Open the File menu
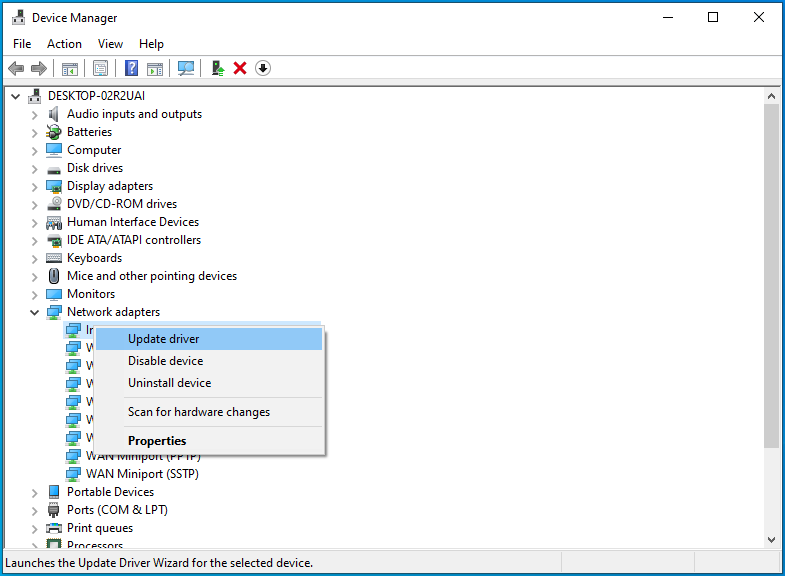This screenshot has width=785, height=576. pos(22,44)
